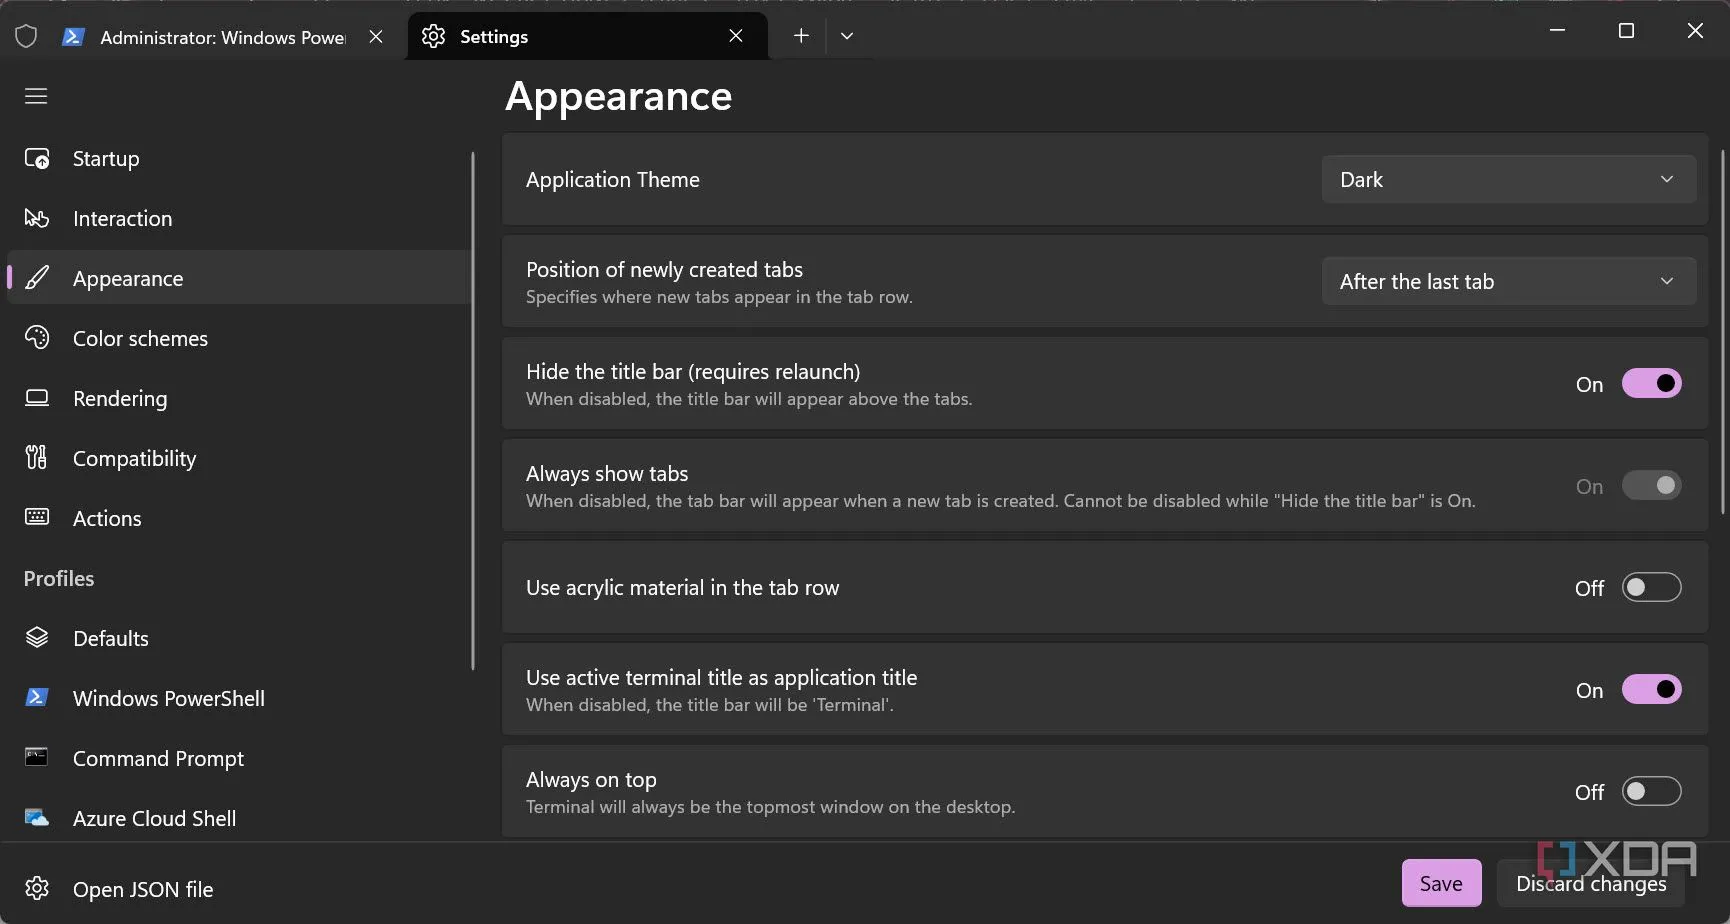Click 'Specifies where new tabs appear' description
The image size is (1730, 924).
coord(719,297)
